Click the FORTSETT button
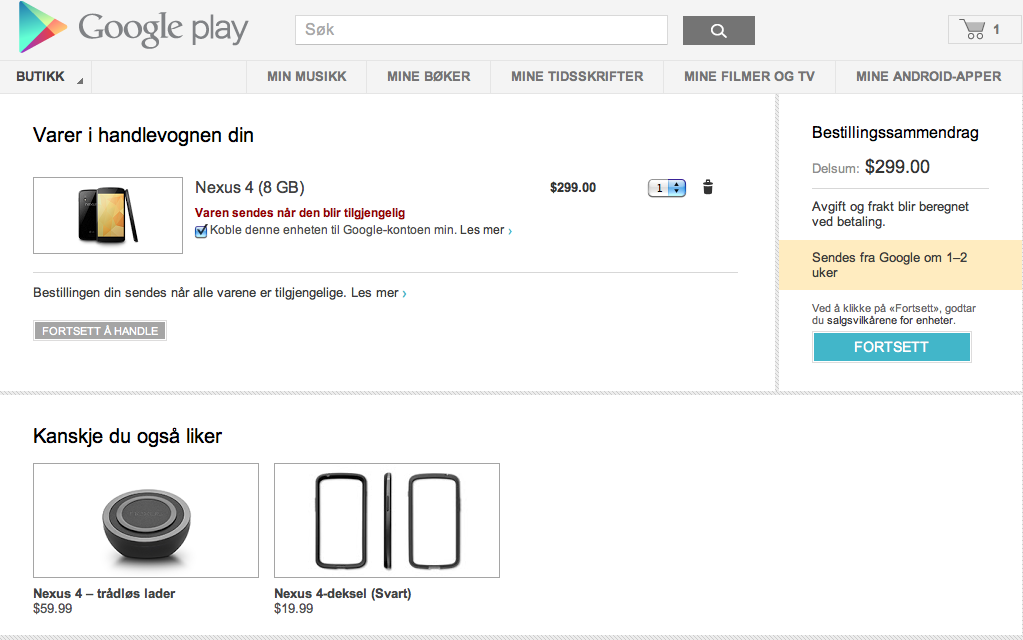This screenshot has width=1023, height=640. click(891, 347)
